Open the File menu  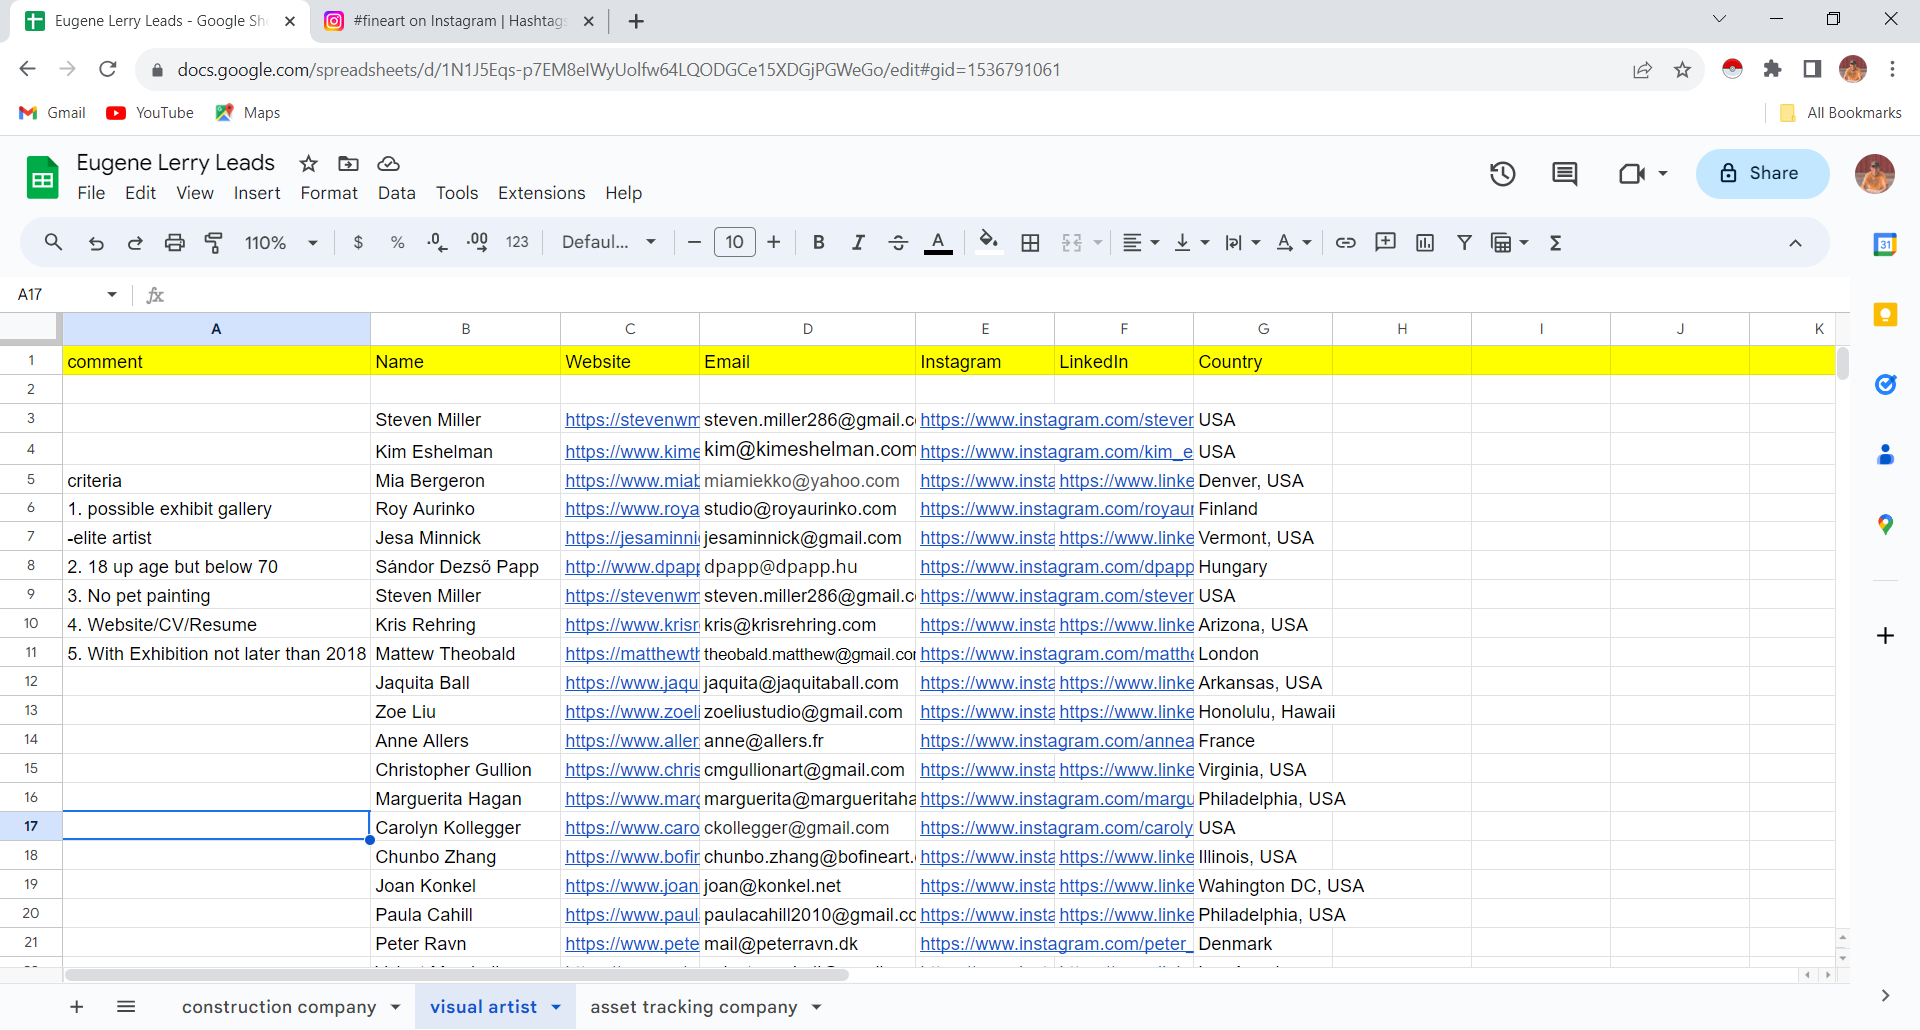point(91,193)
